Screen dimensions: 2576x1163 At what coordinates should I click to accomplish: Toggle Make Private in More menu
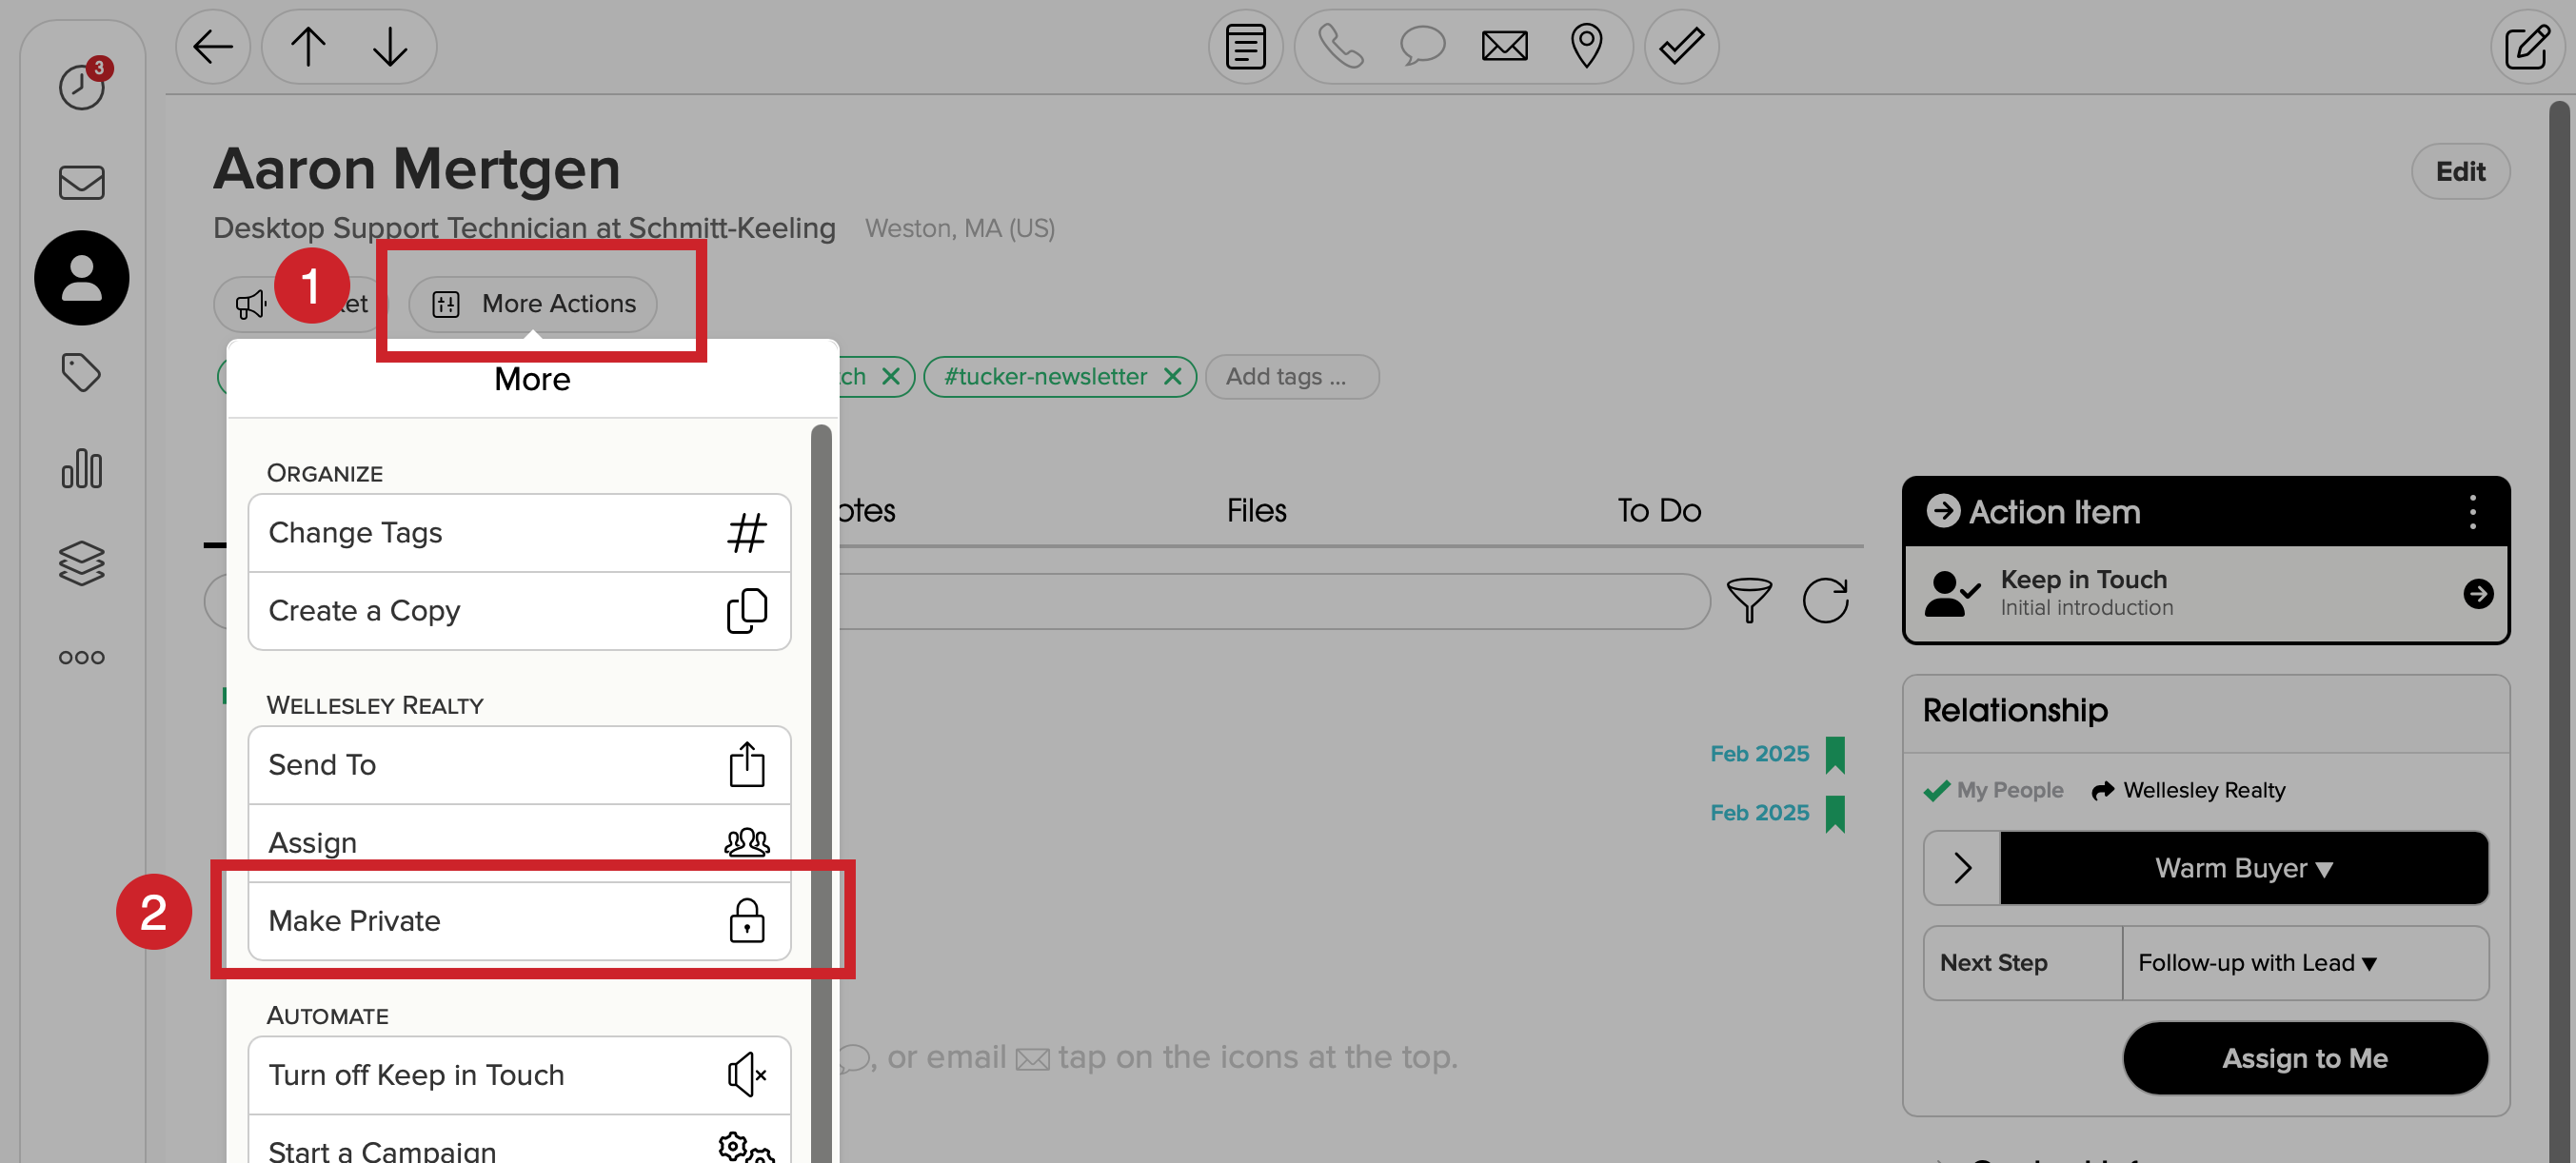pyautogui.click(x=518, y=920)
